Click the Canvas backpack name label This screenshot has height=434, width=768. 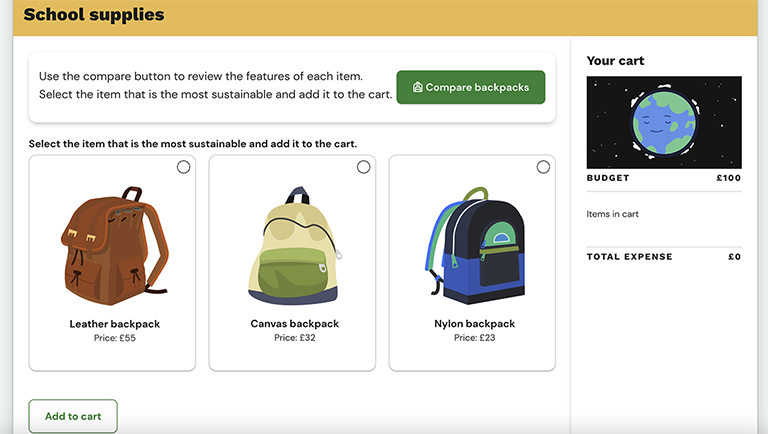(295, 324)
